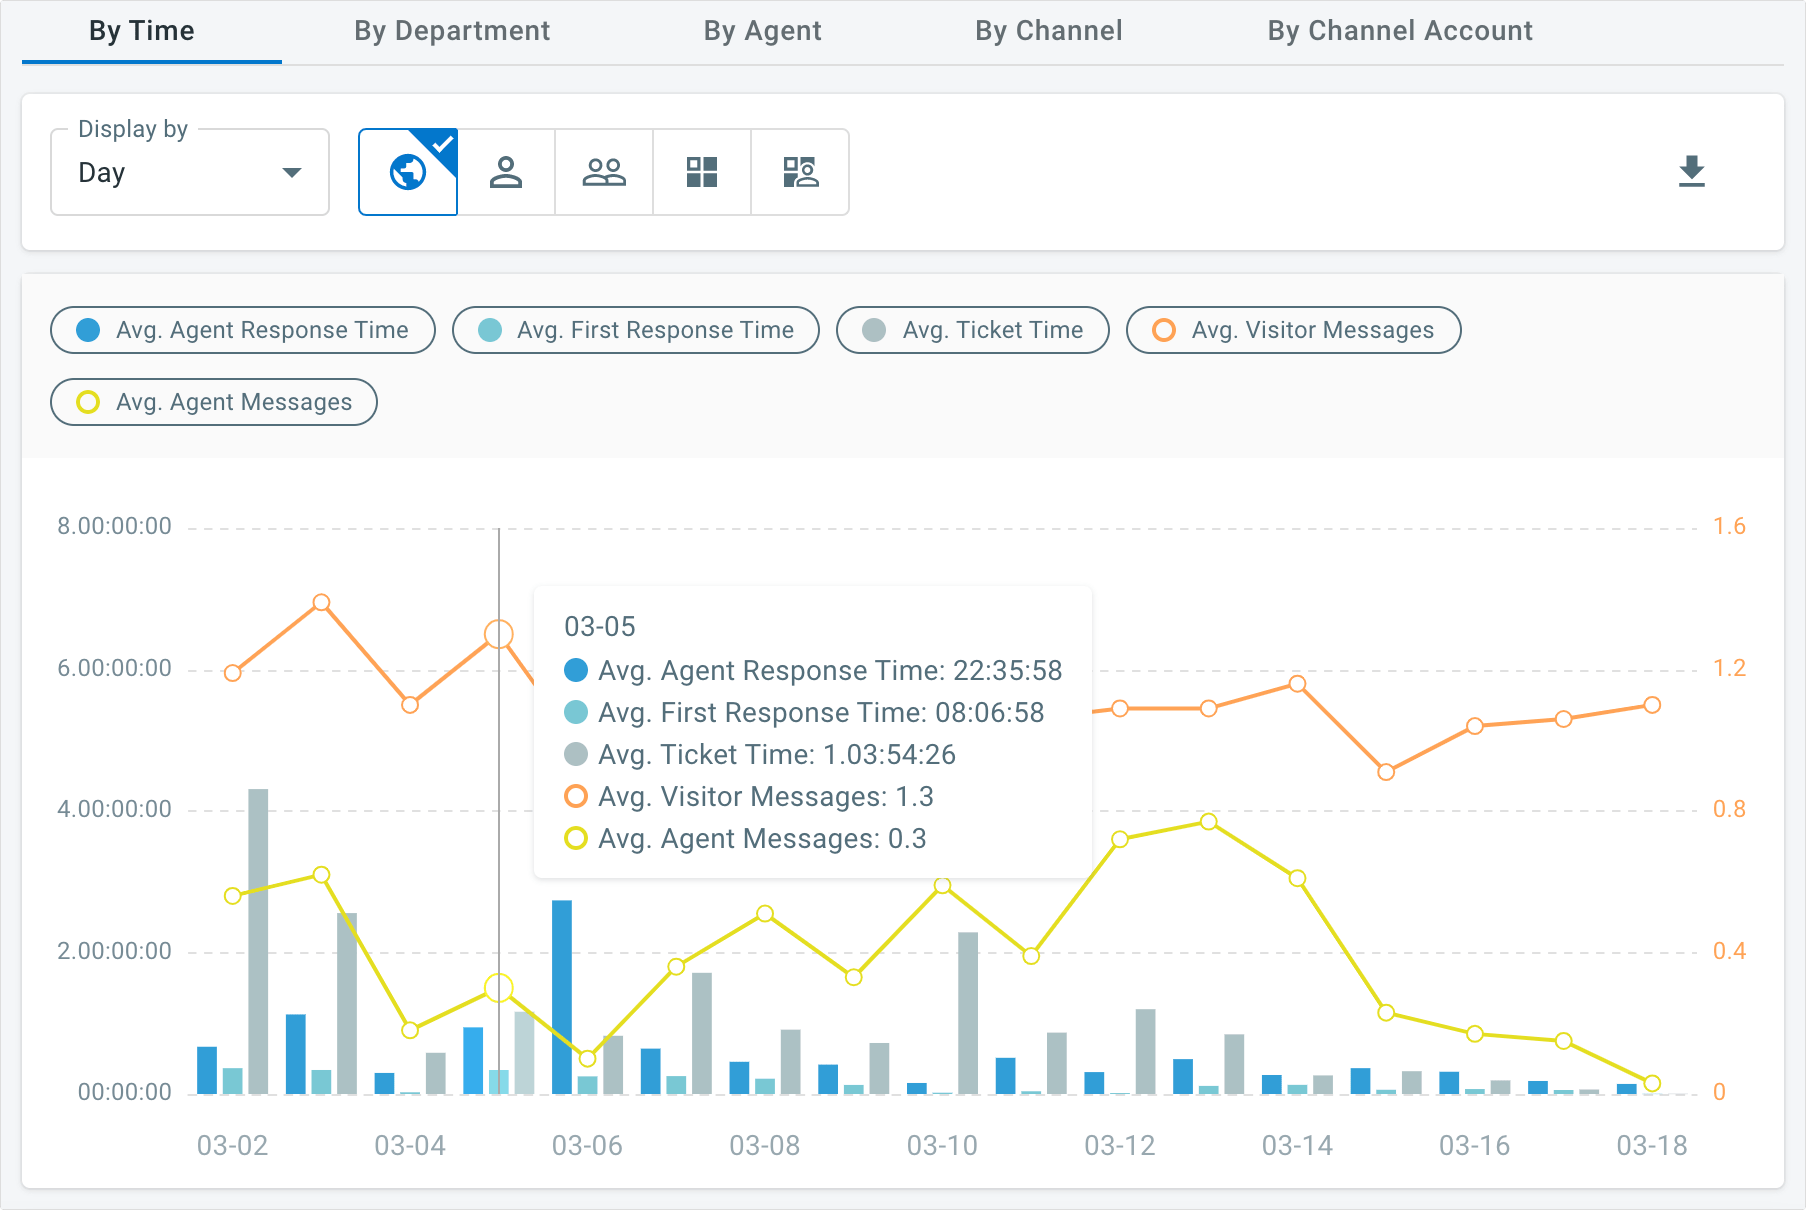
Task: Click the orange data point at 03-15 dip
Action: (1386, 772)
